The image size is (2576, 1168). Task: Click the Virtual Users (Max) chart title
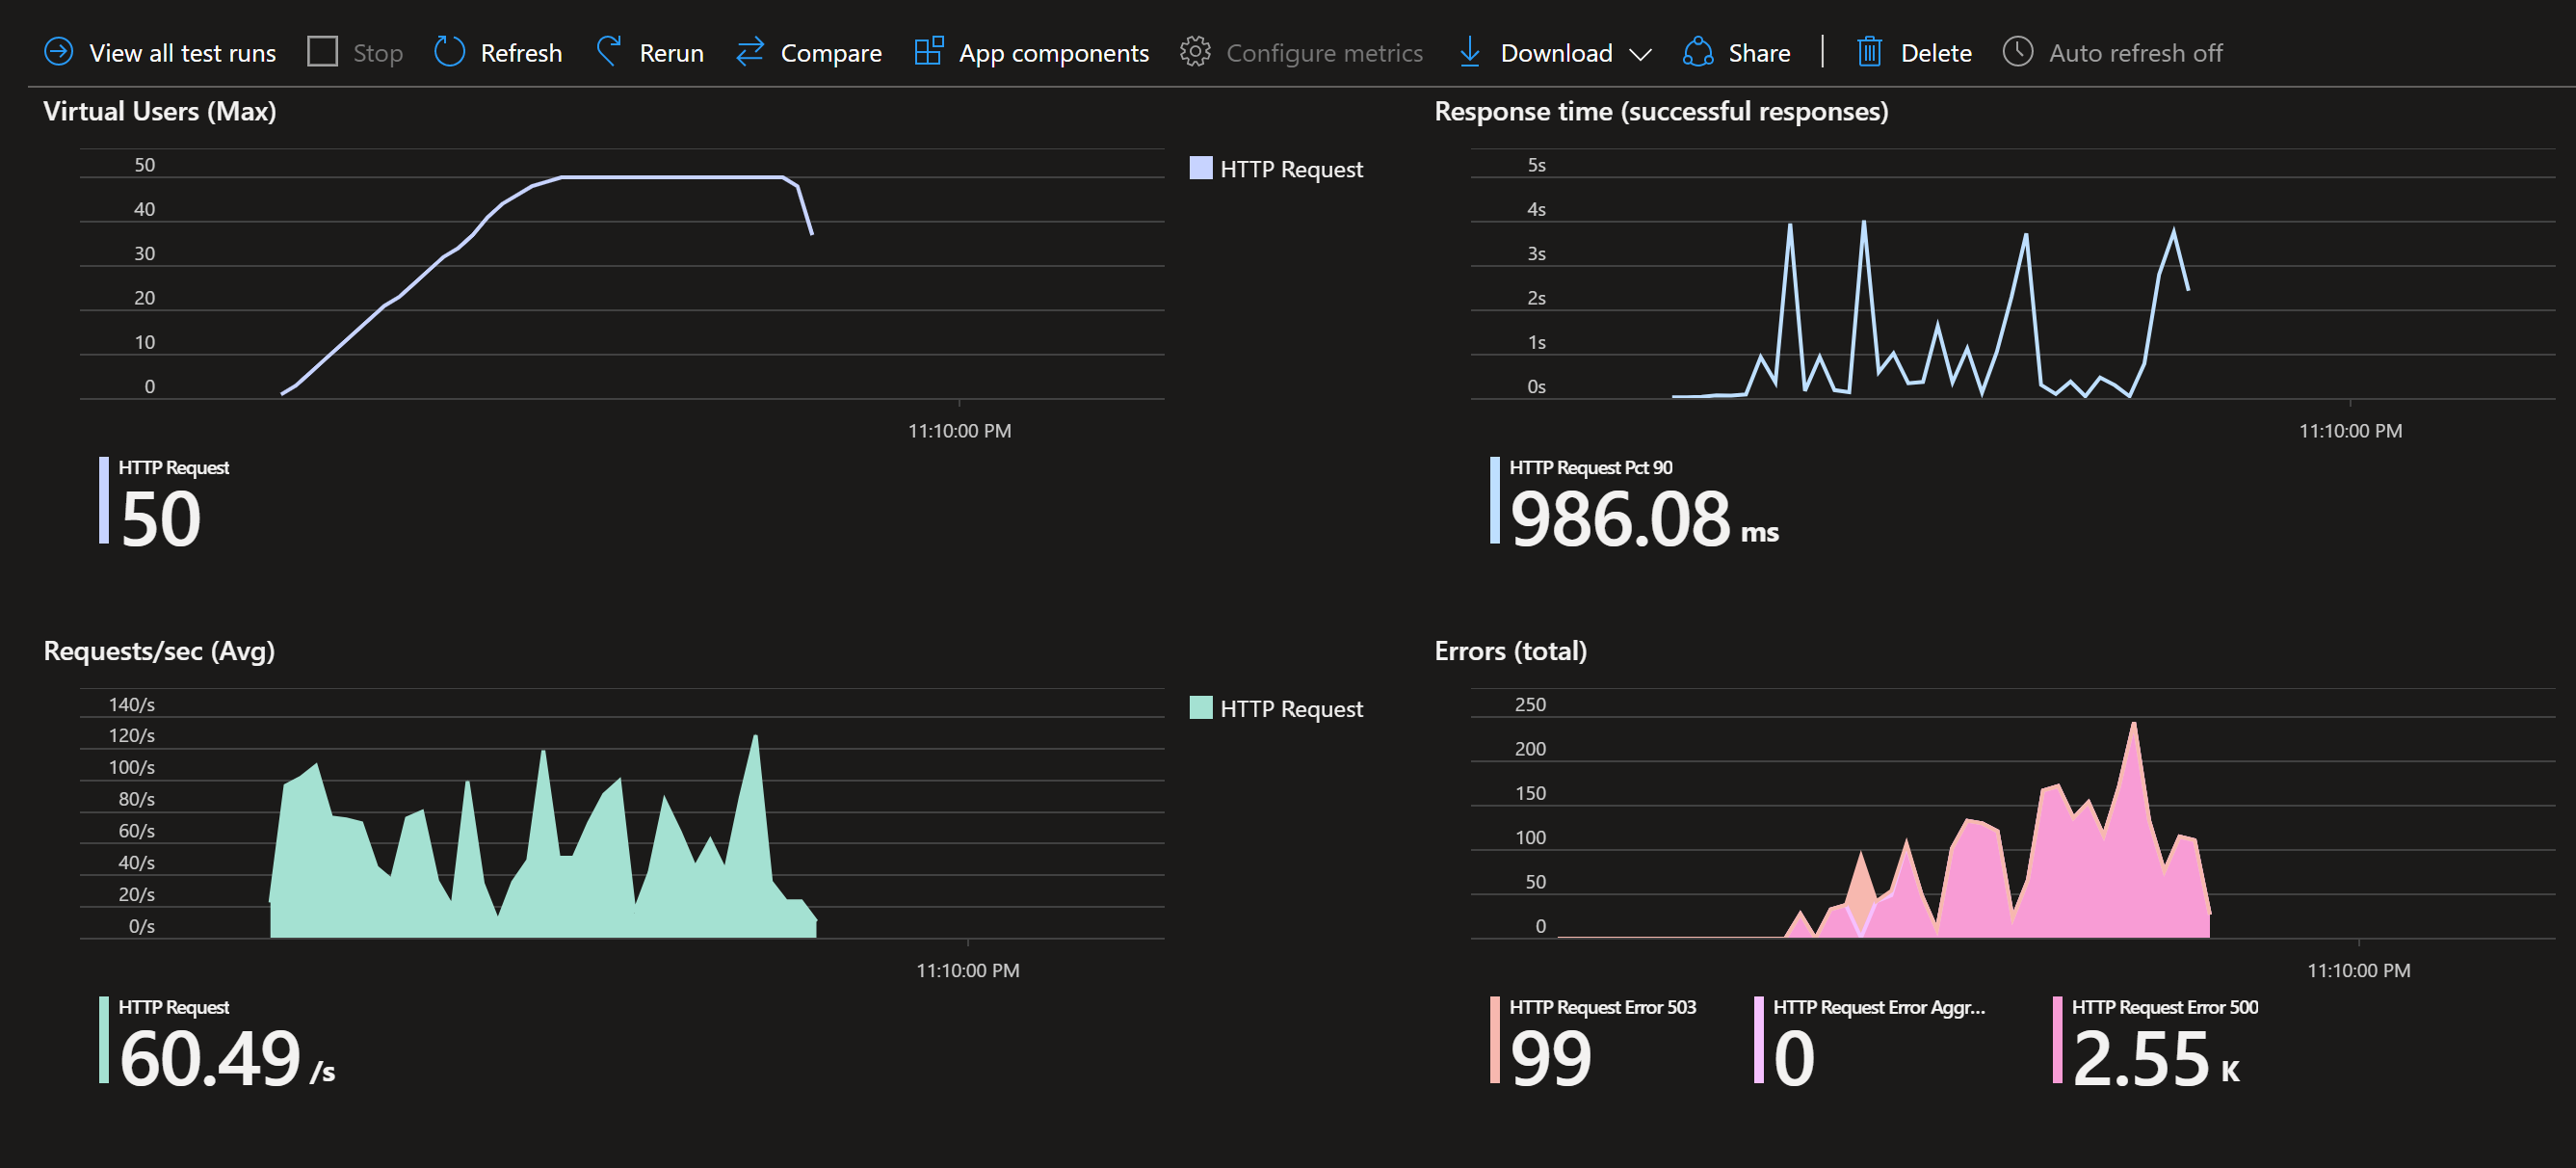tap(160, 111)
